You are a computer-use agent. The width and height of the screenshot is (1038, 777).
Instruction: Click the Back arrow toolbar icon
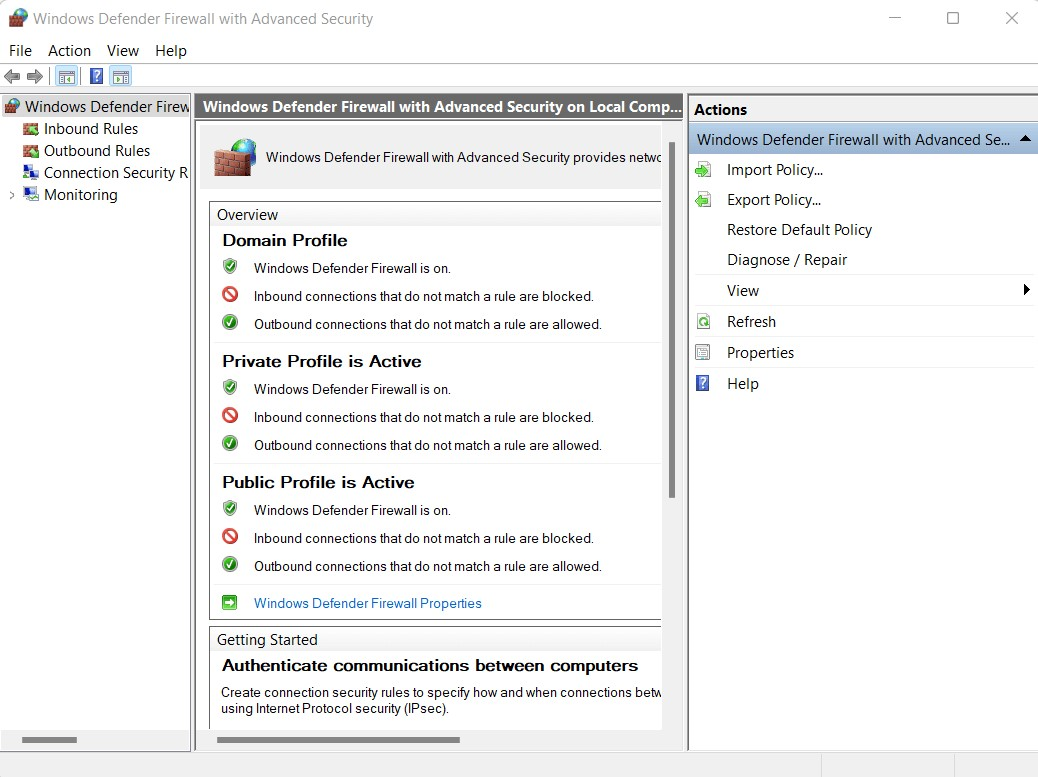pyautogui.click(x=12, y=77)
